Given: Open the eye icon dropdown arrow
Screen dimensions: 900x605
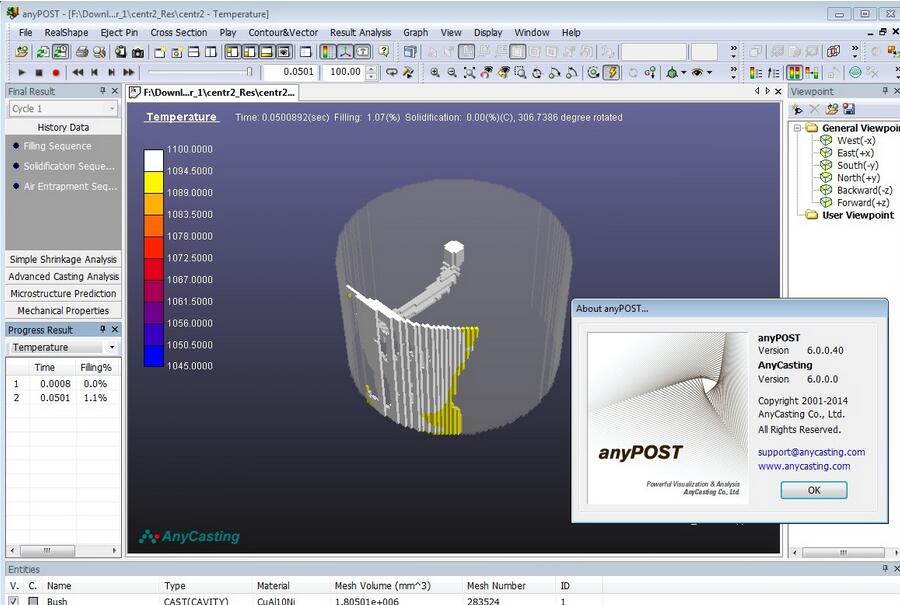Looking at the screenshot, I should point(710,72).
